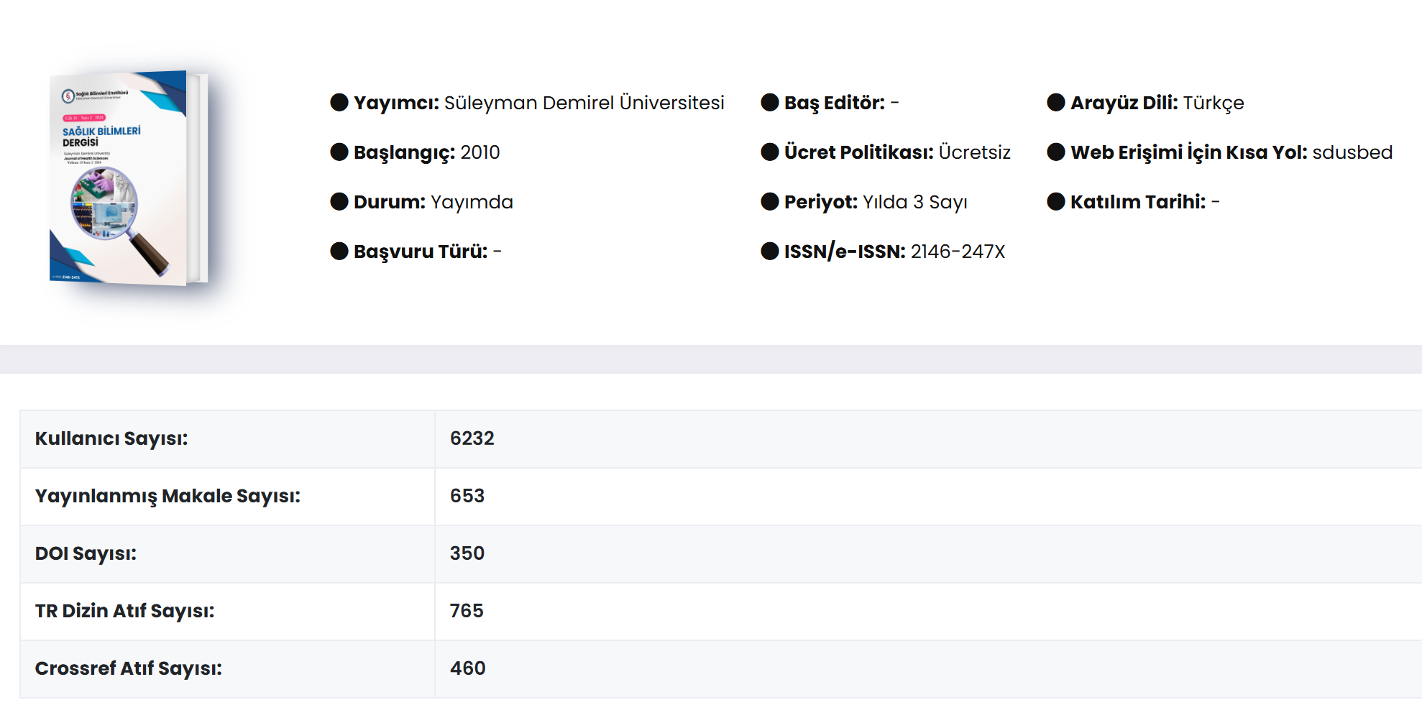1424x728 pixels.
Task: Select the Yayınlanmış Makale Sayısı row label
Action: (x=168, y=496)
